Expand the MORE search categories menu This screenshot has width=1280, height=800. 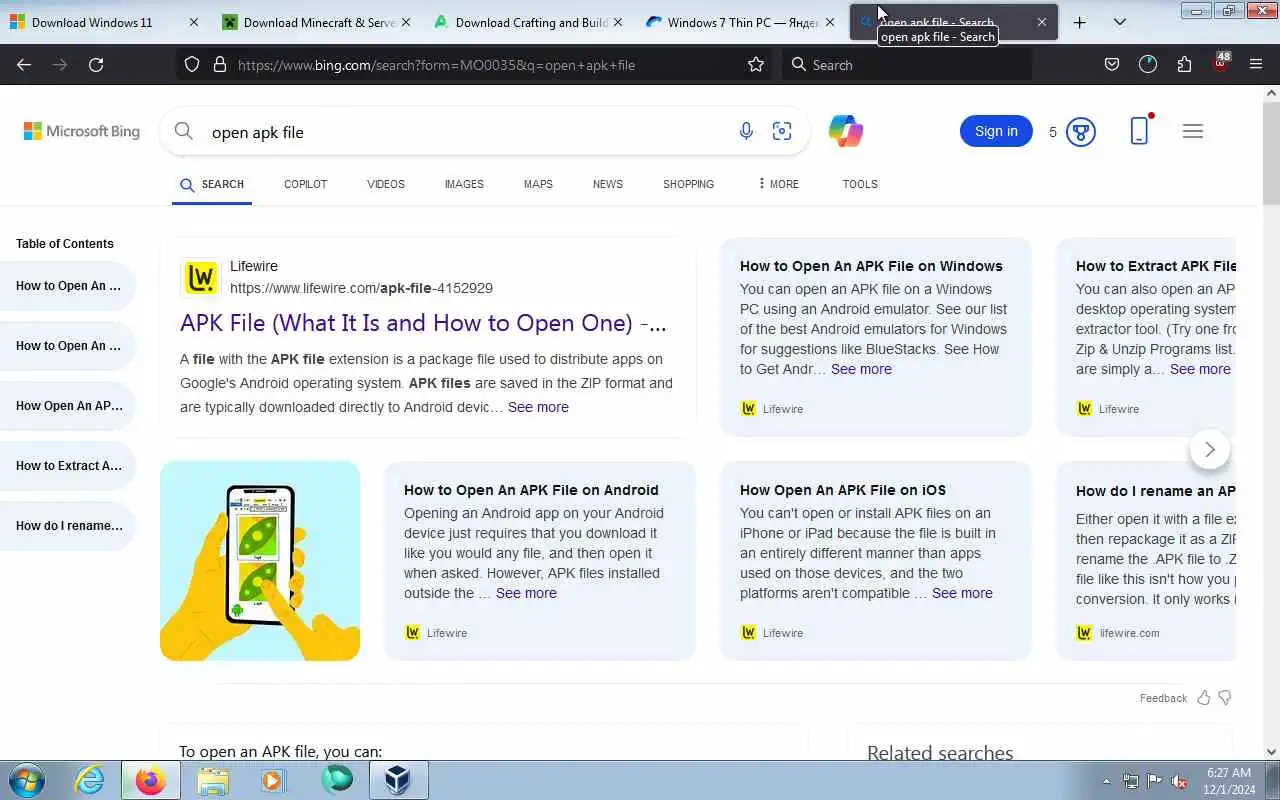coord(778,184)
